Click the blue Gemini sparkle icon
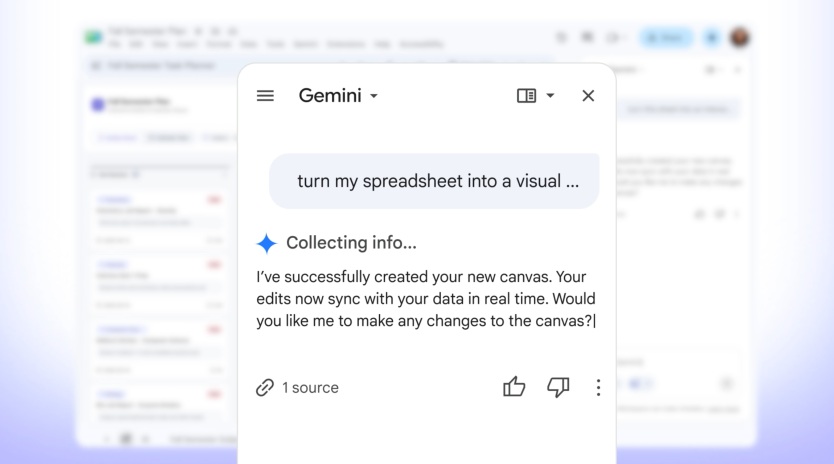 (266, 243)
